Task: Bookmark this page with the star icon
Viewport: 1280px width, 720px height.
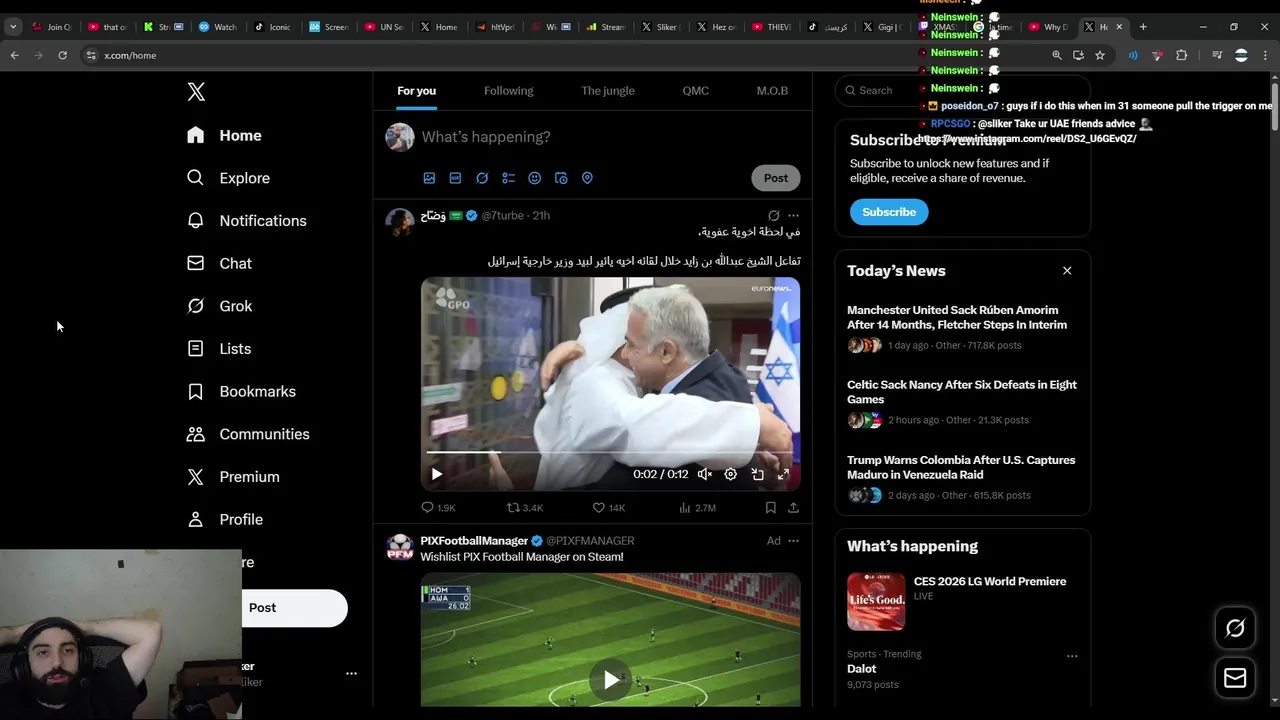Action: pyautogui.click(x=1100, y=55)
